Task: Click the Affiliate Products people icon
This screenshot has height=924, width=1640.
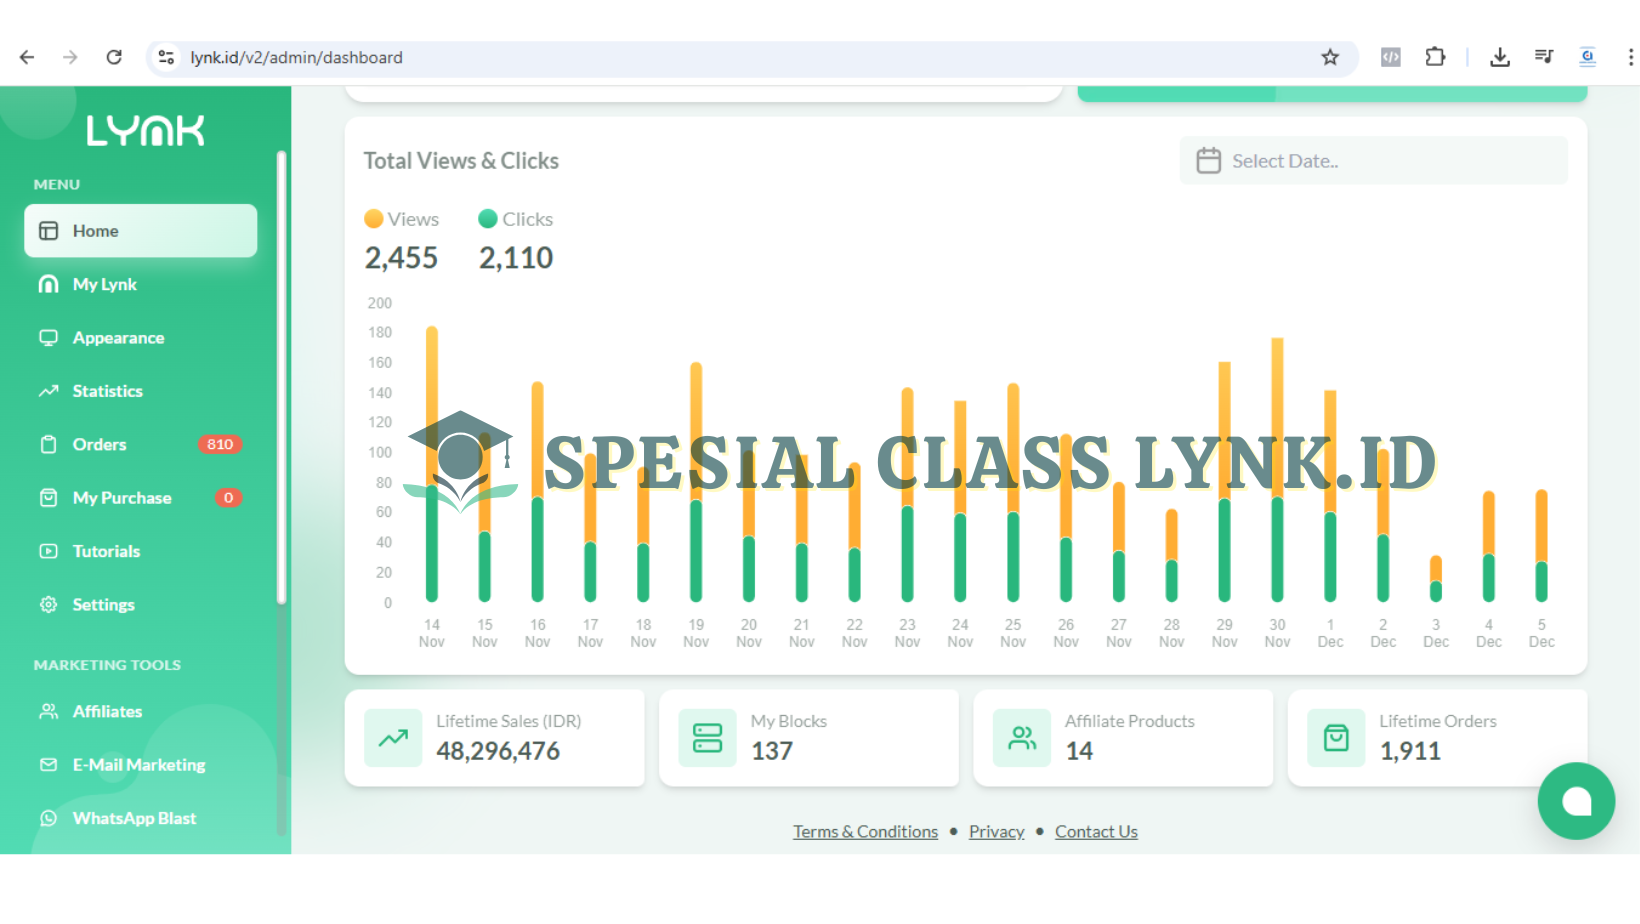Action: point(1022,738)
